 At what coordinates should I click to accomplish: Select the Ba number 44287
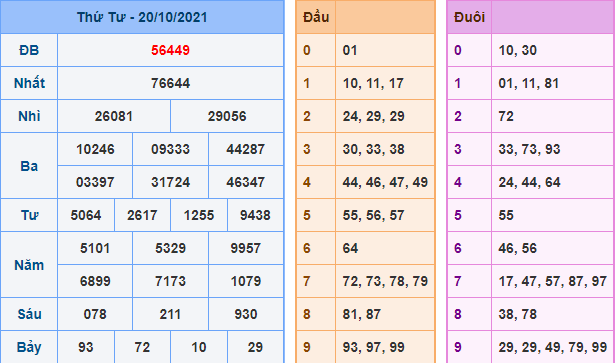point(246,149)
